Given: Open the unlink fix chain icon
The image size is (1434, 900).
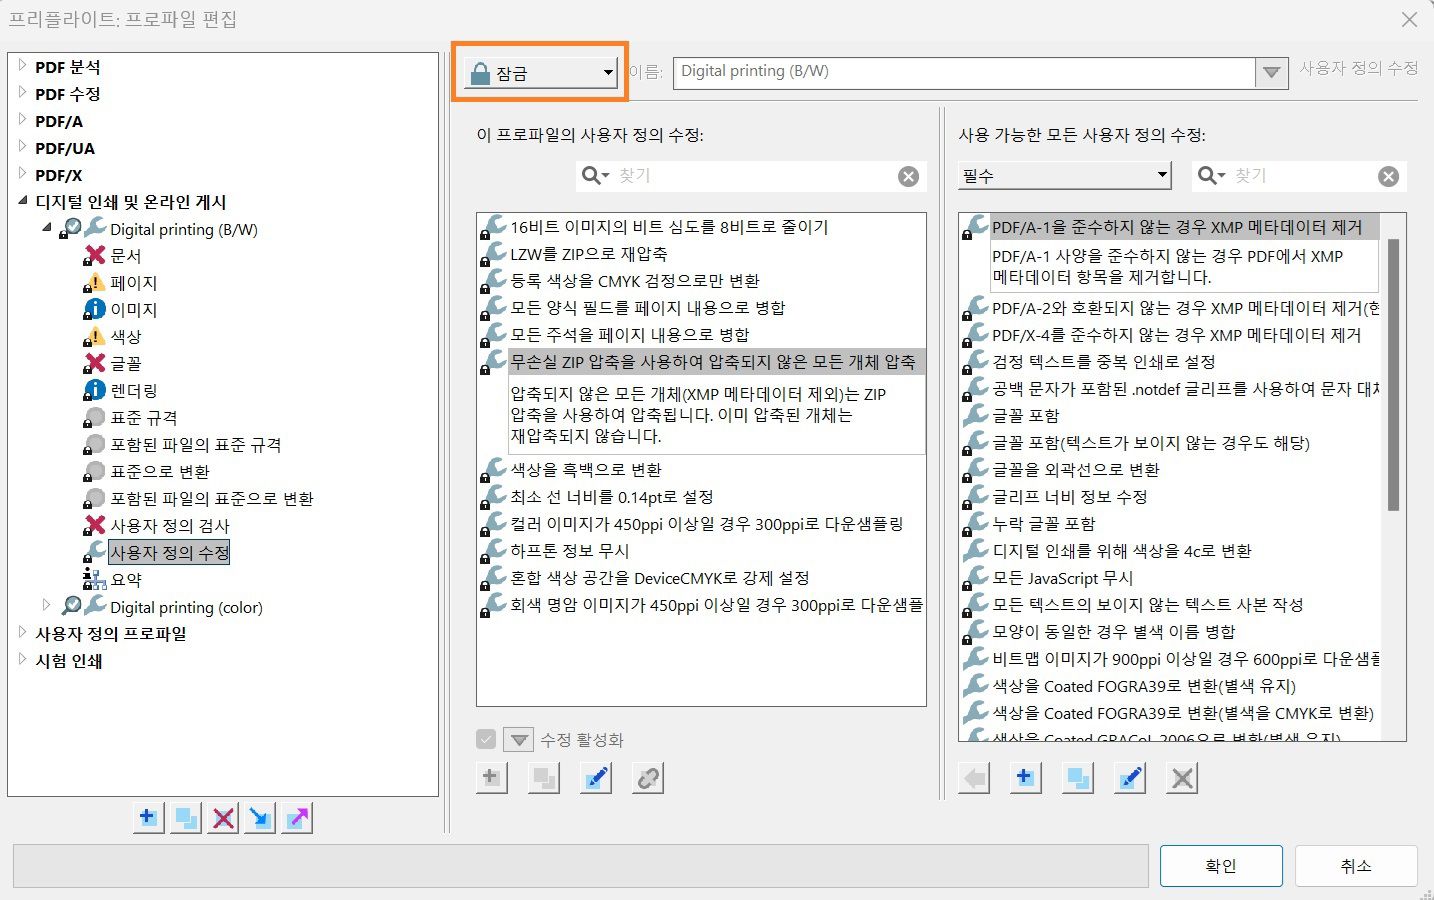Looking at the screenshot, I should pos(648,777).
